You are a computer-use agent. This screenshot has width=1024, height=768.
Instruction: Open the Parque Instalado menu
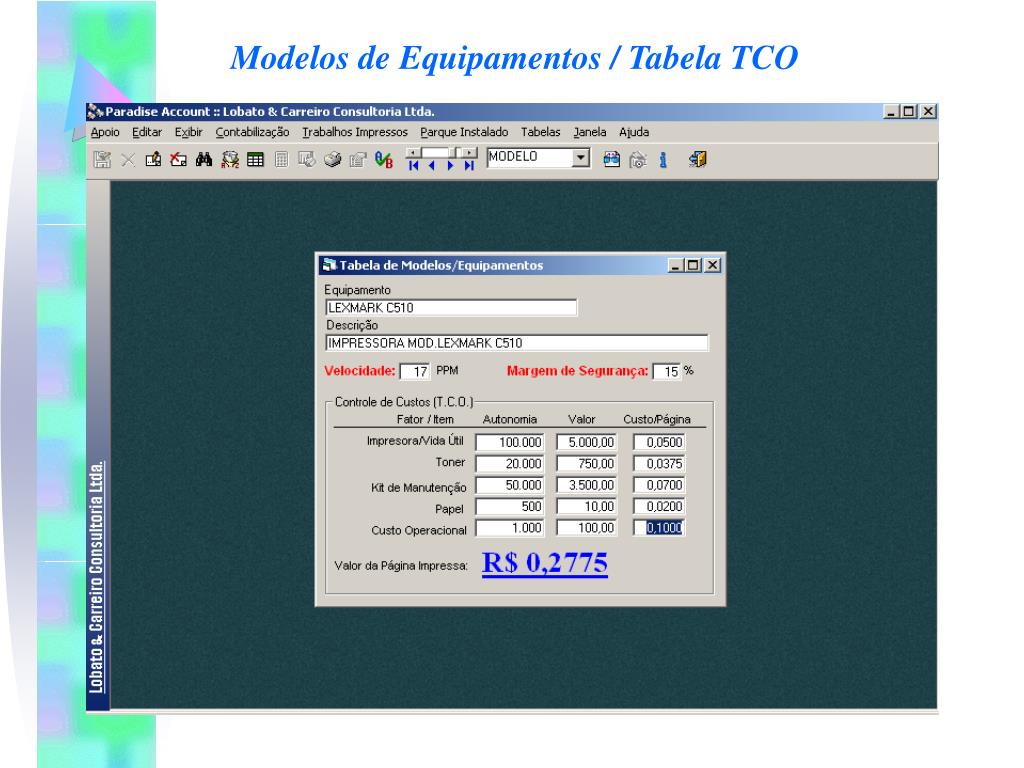click(464, 132)
